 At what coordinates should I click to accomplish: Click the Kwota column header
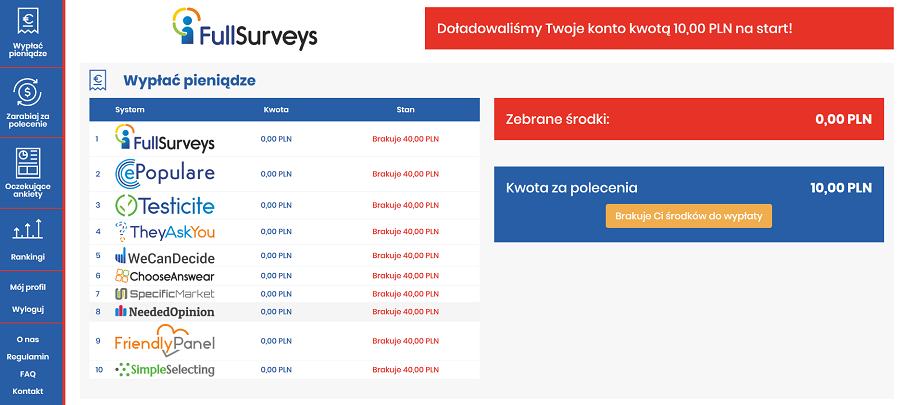tap(276, 110)
